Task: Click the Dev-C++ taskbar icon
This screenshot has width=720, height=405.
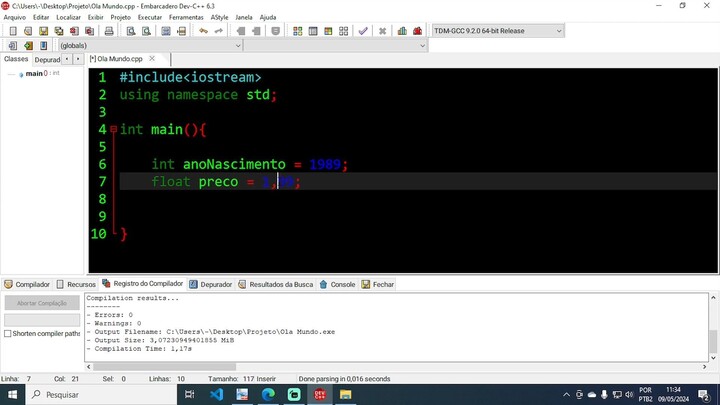Action: (320, 394)
